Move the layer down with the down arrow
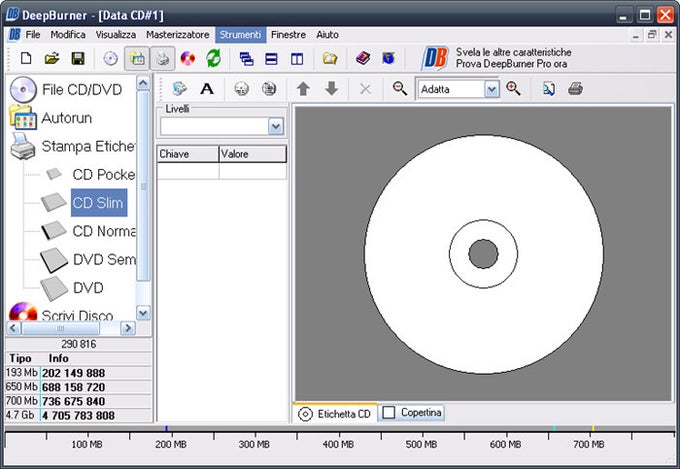Viewport: 680px width, 469px height. (x=332, y=89)
